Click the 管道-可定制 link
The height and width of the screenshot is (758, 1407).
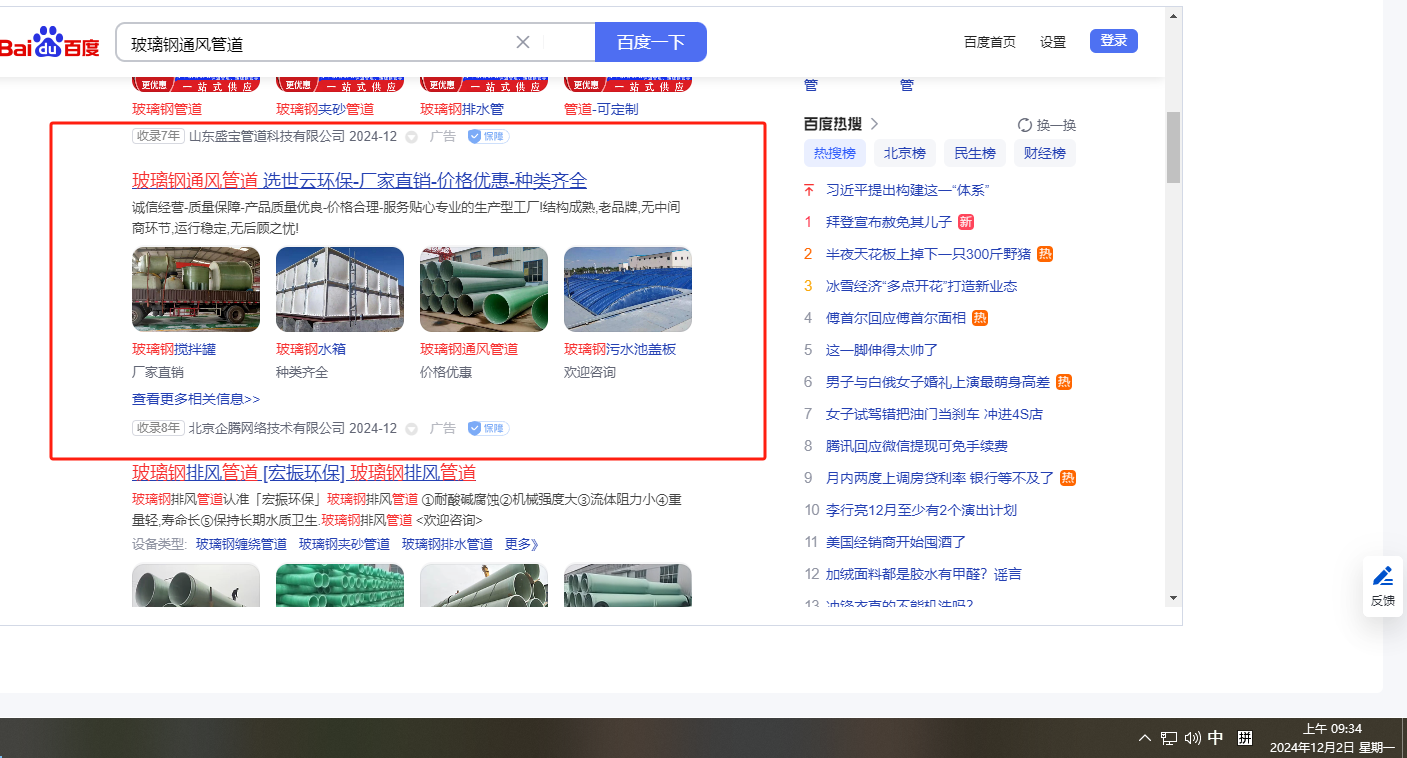(x=601, y=109)
